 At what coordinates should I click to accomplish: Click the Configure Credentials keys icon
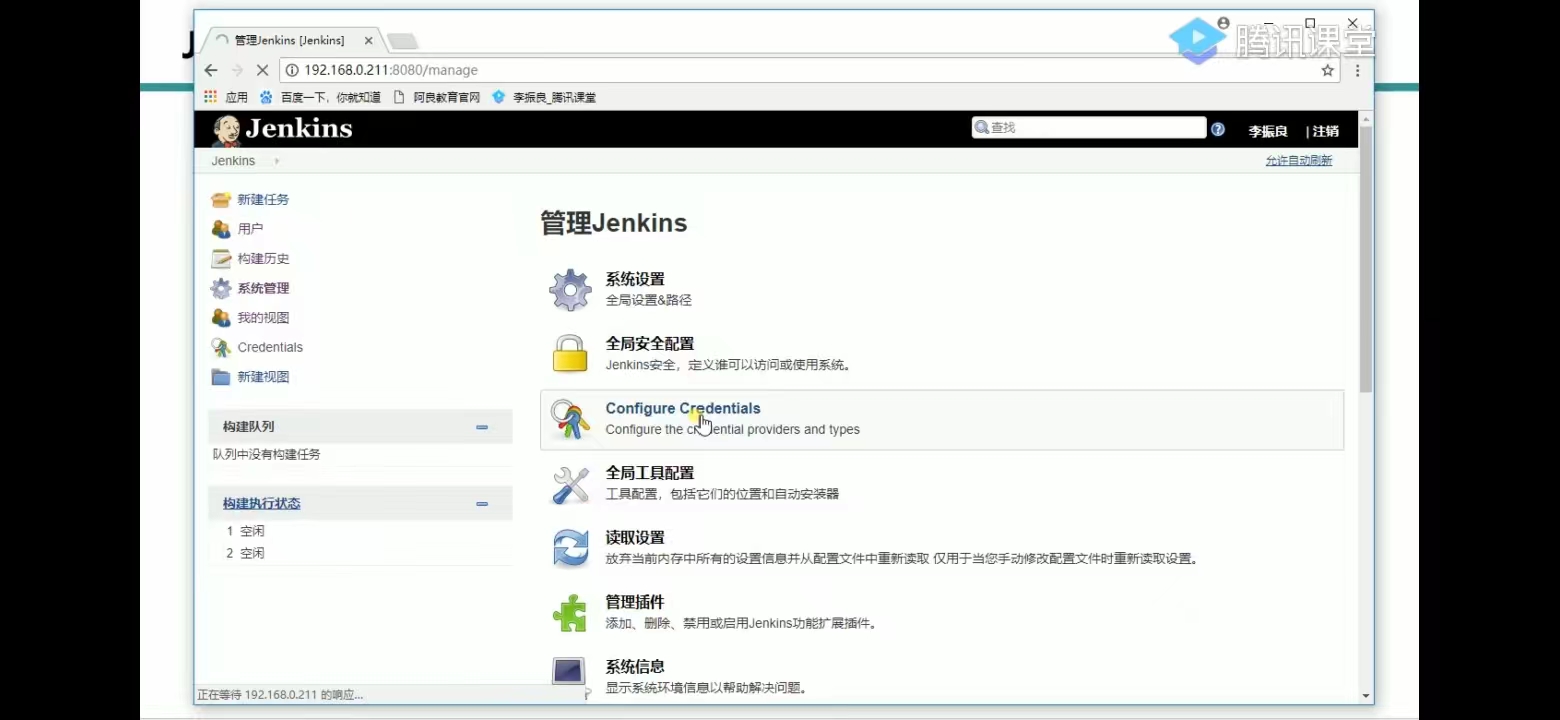570,419
